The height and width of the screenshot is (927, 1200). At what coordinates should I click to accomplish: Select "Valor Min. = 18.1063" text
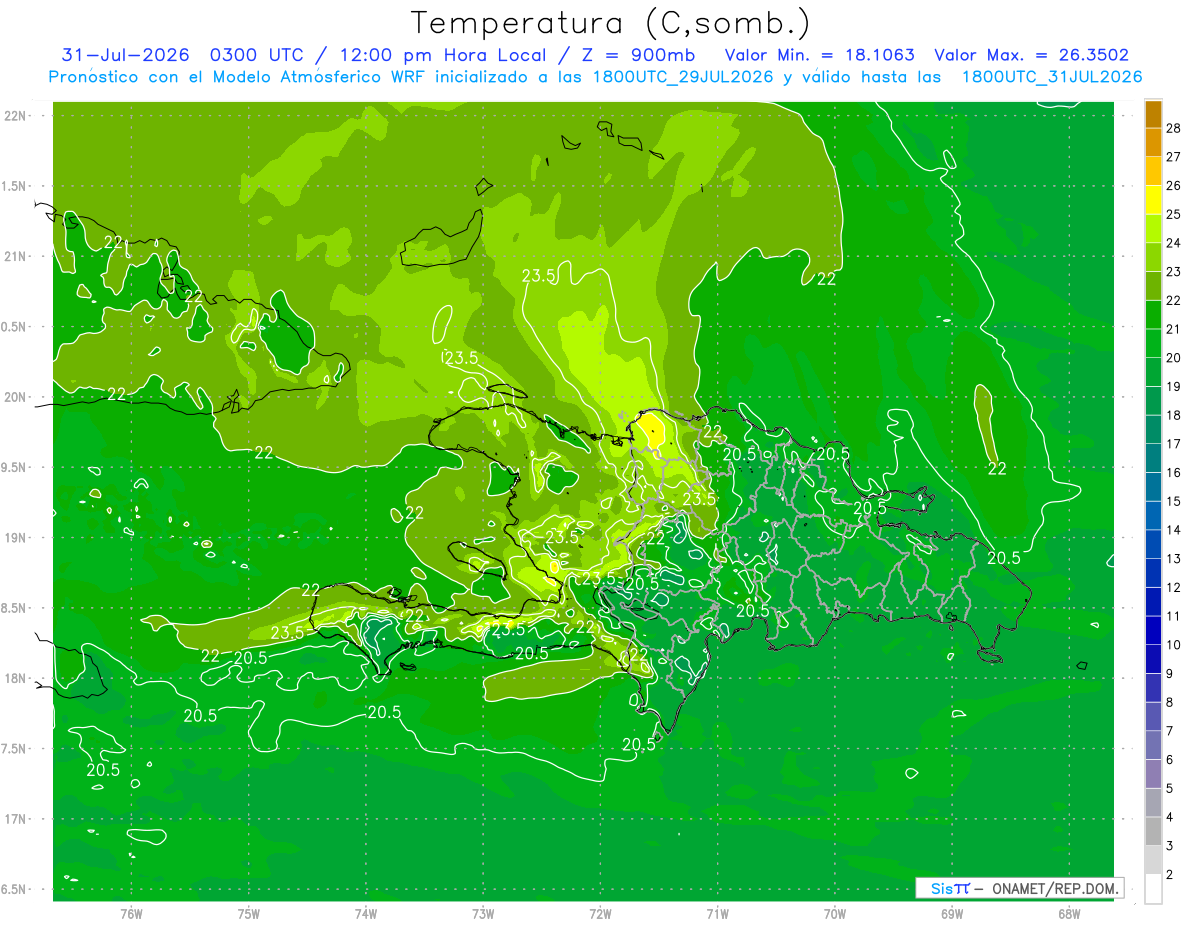click(x=820, y=55)
